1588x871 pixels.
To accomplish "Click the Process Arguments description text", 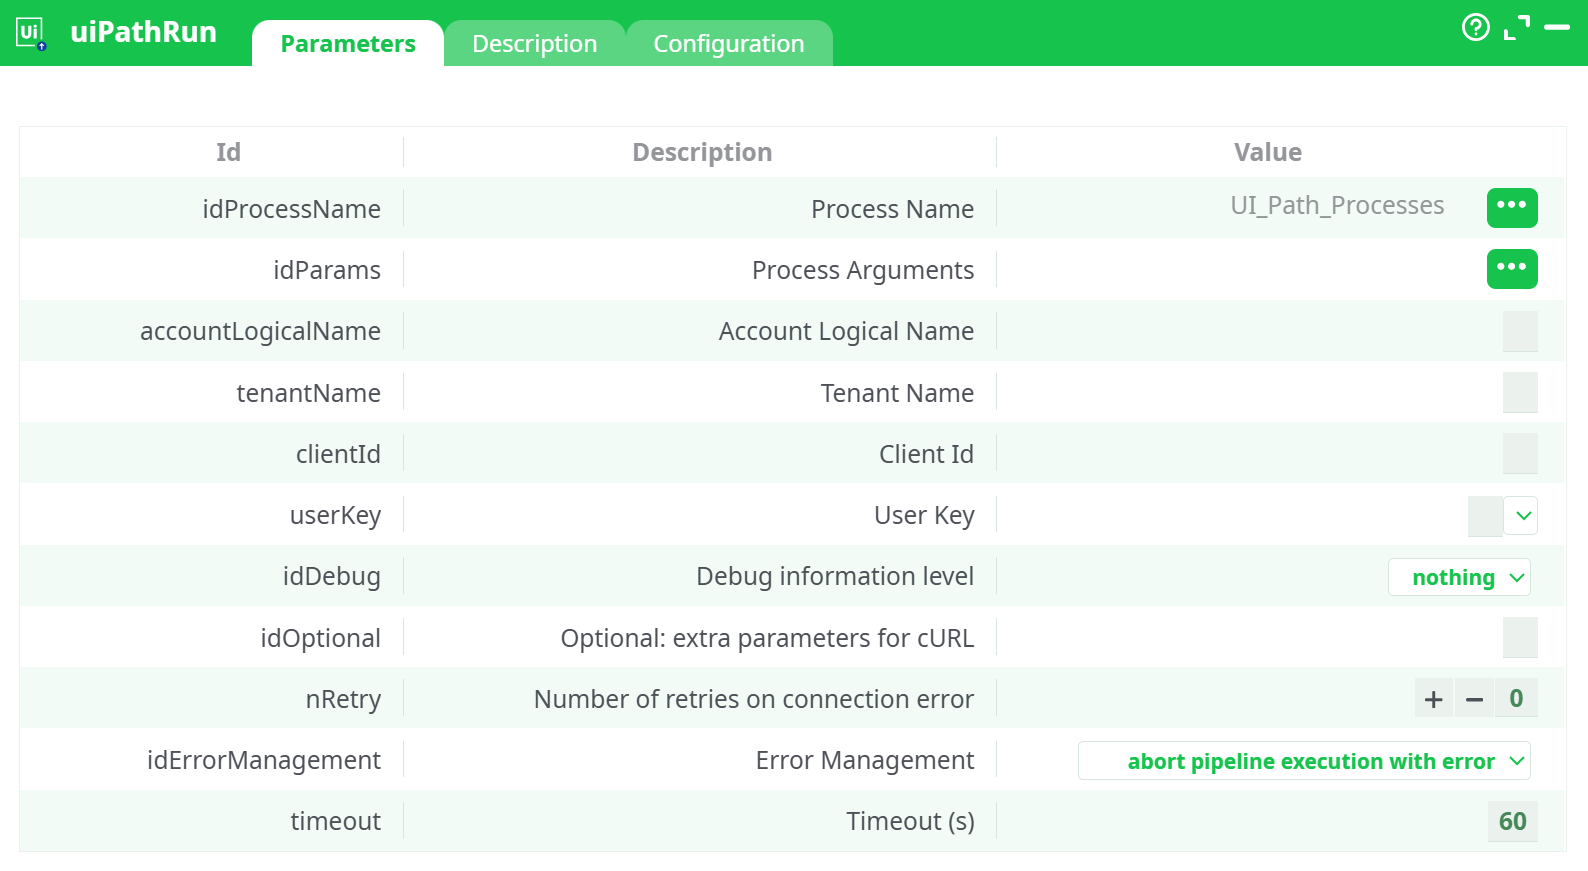I will (x=863, y=271).
